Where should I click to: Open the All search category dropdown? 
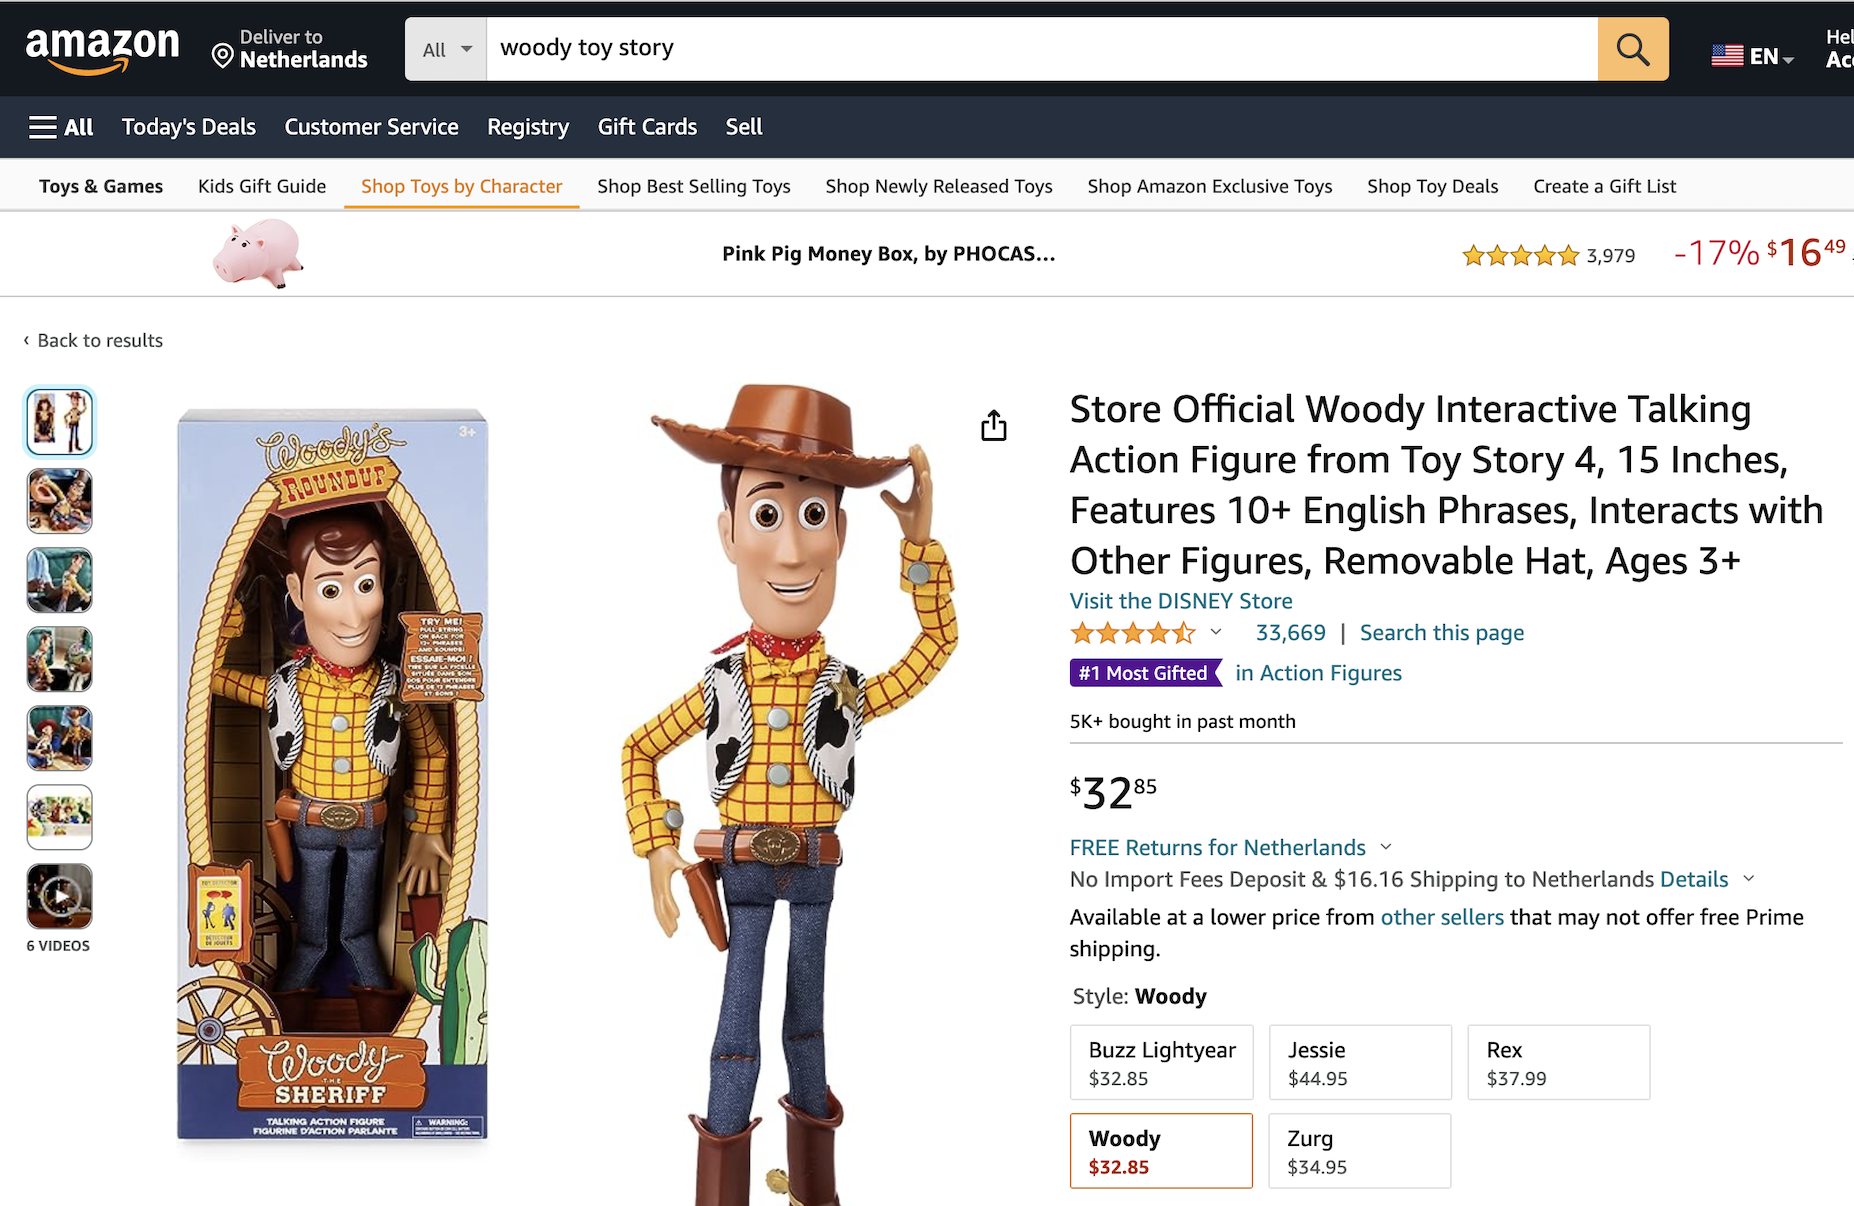[x=446, y=49]
